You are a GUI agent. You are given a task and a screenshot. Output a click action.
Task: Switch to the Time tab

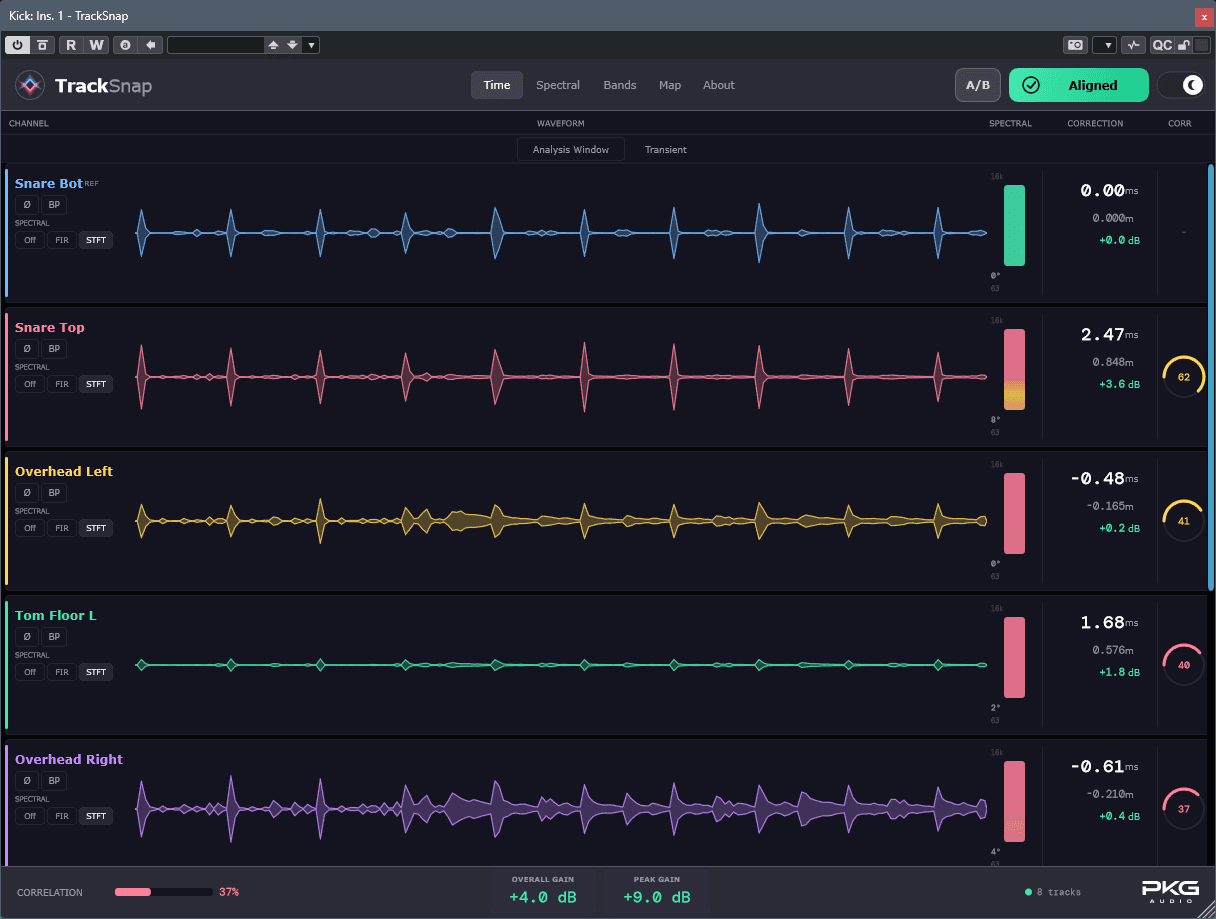click(x=497, y=85)
